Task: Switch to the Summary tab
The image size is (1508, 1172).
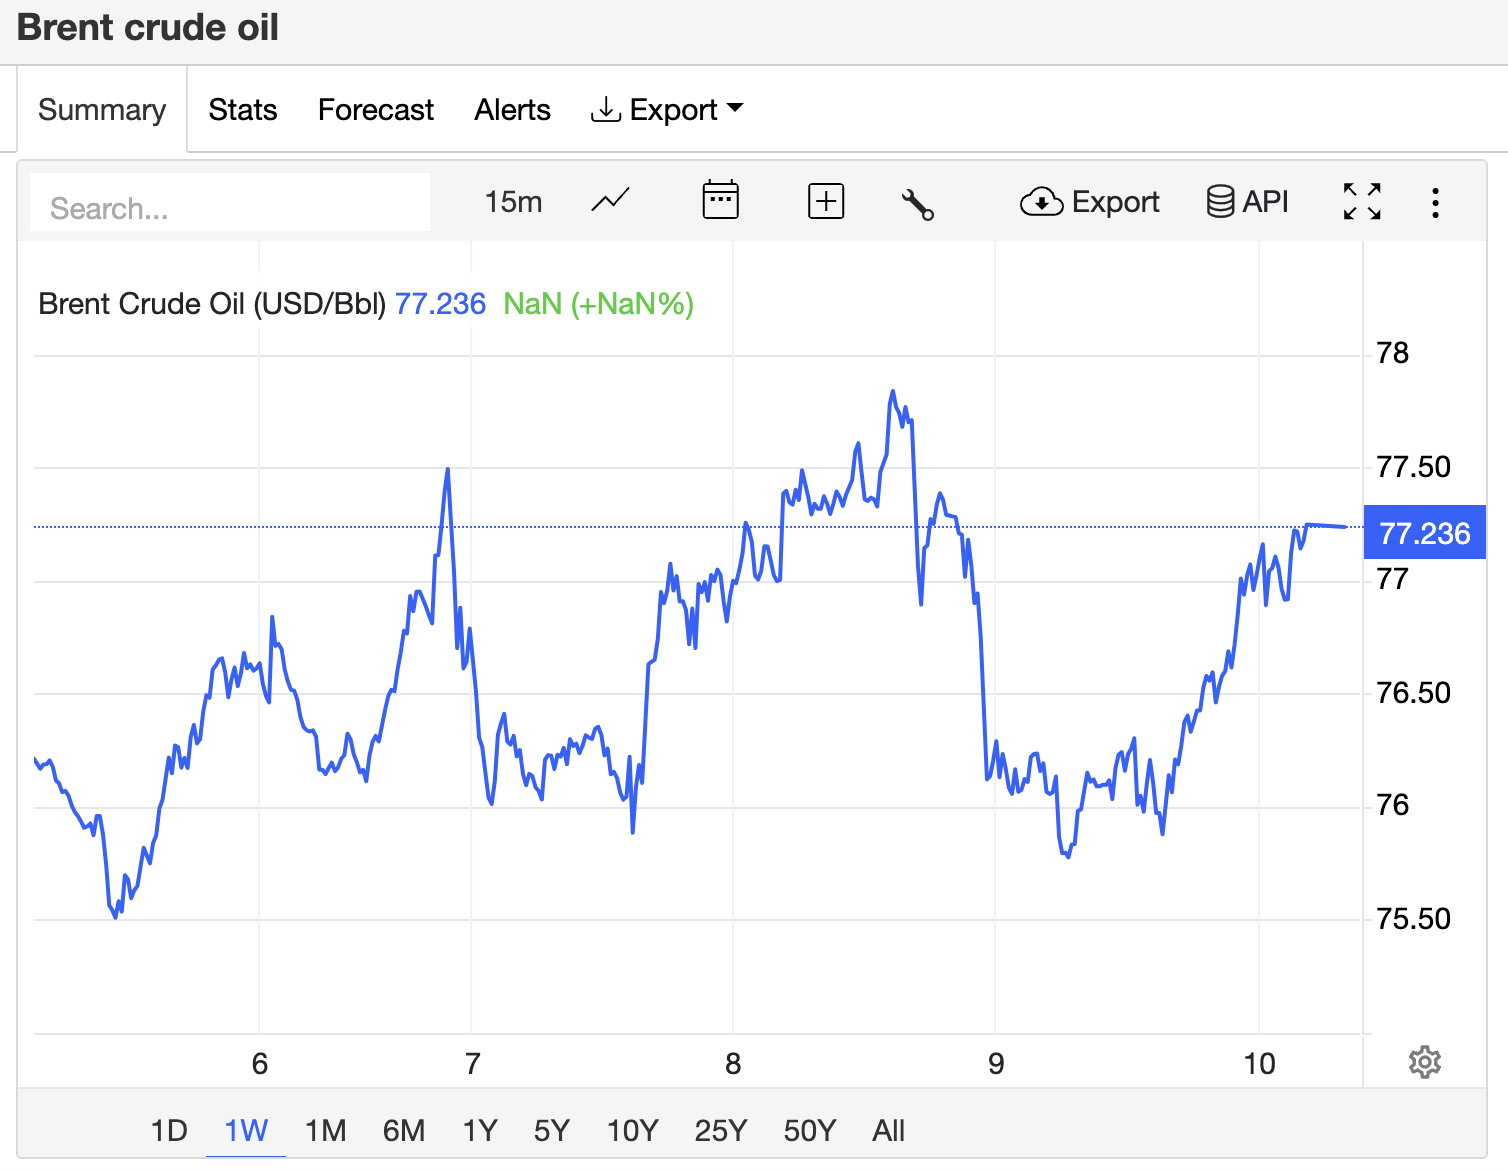Action: click(102, 109)
